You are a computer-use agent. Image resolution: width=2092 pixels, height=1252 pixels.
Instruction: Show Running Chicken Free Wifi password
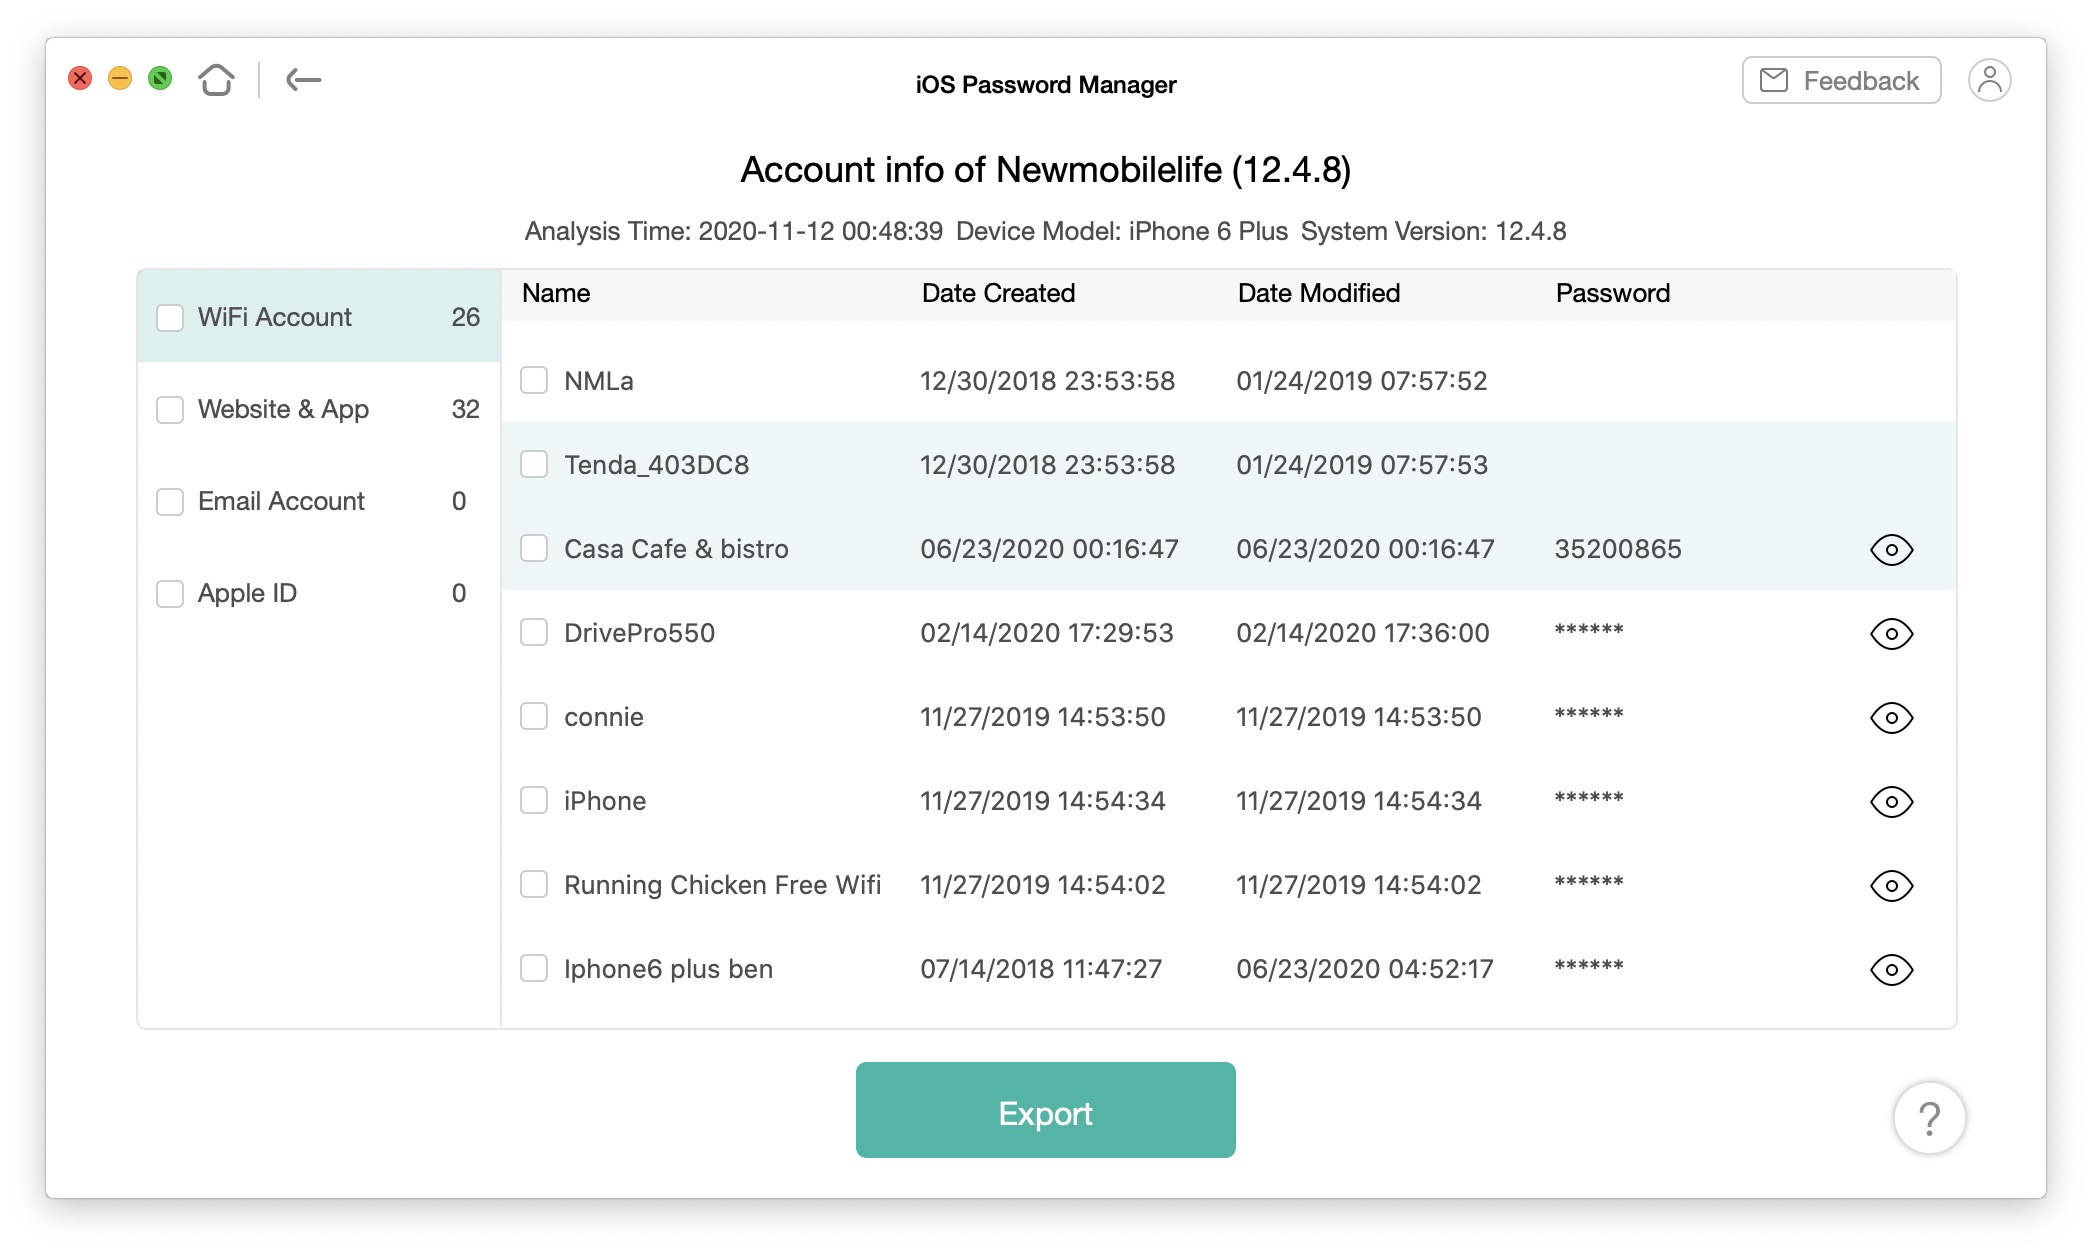[1891, 886]
